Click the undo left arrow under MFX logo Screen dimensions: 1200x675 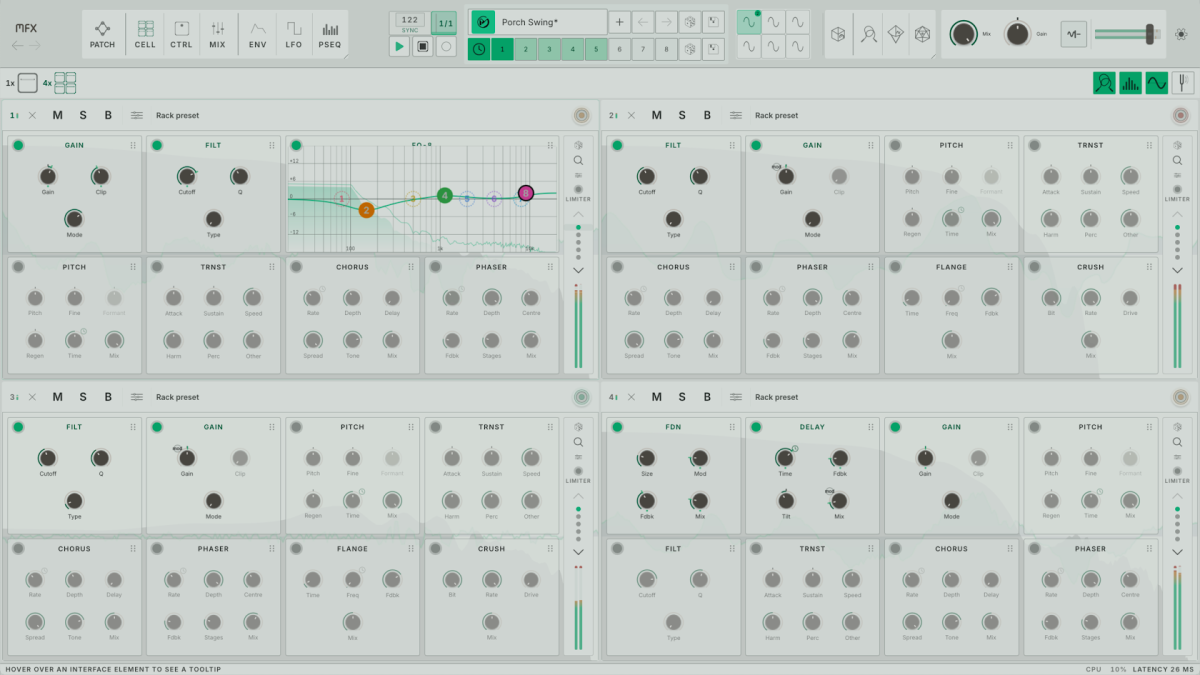coord(18,45)
